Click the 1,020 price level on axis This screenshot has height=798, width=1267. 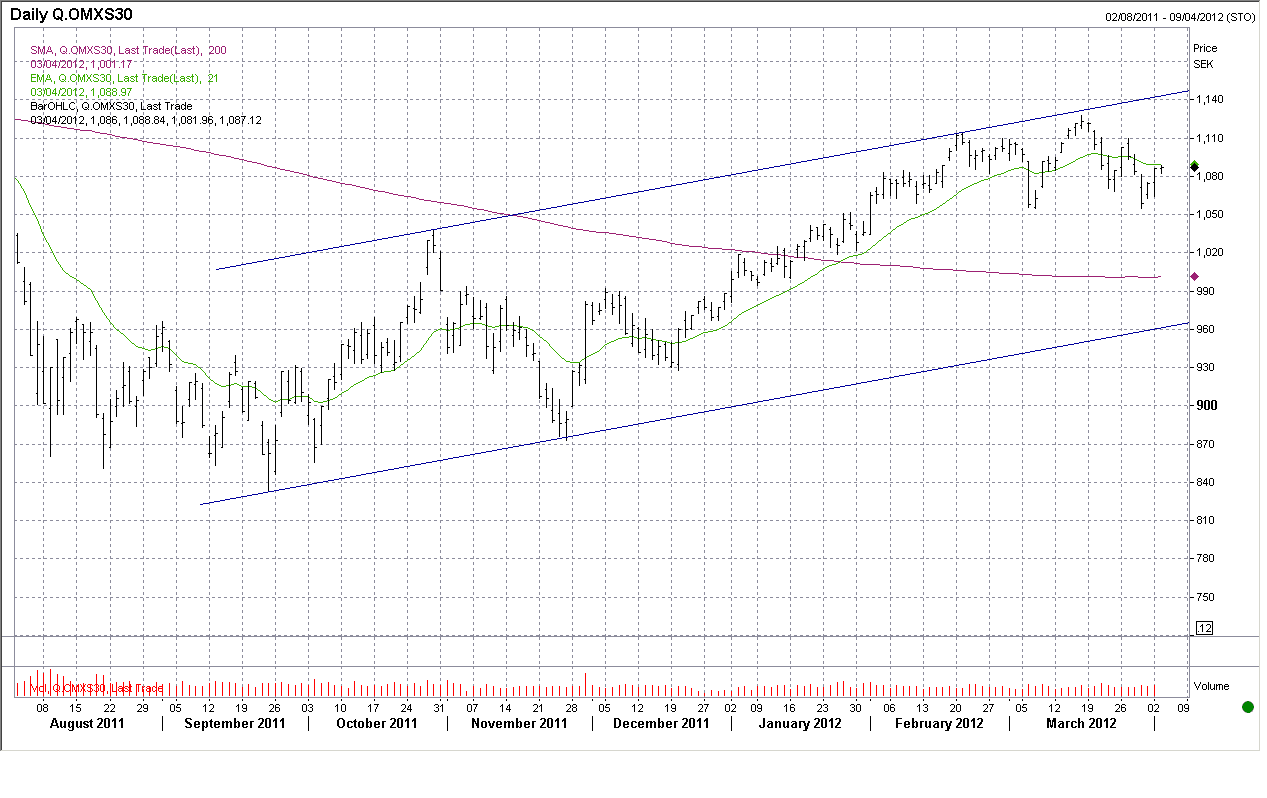pyautogui.click(x=1209, y=253)
